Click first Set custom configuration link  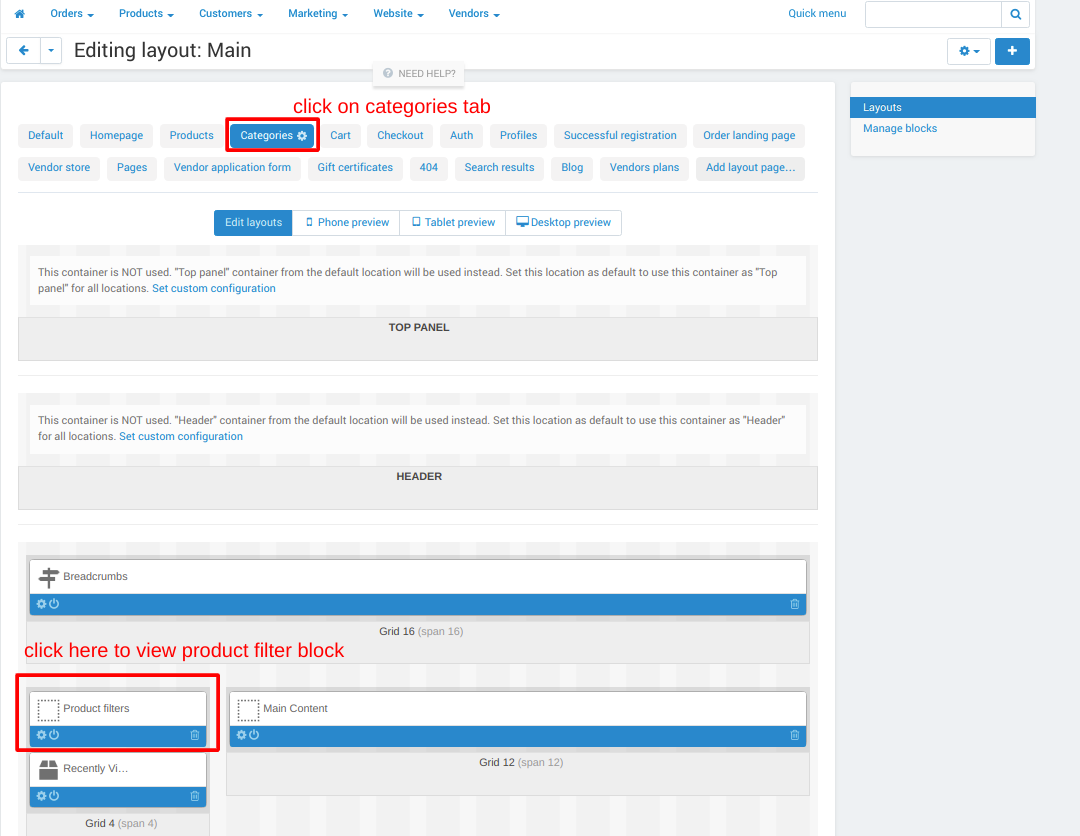click(213, 288)
